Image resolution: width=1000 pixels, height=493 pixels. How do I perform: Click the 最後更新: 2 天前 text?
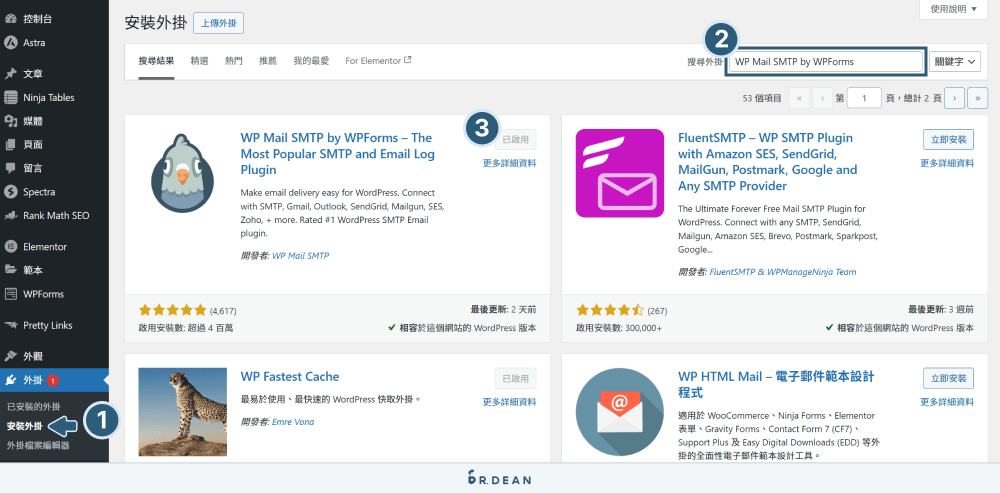coord(503,309)
